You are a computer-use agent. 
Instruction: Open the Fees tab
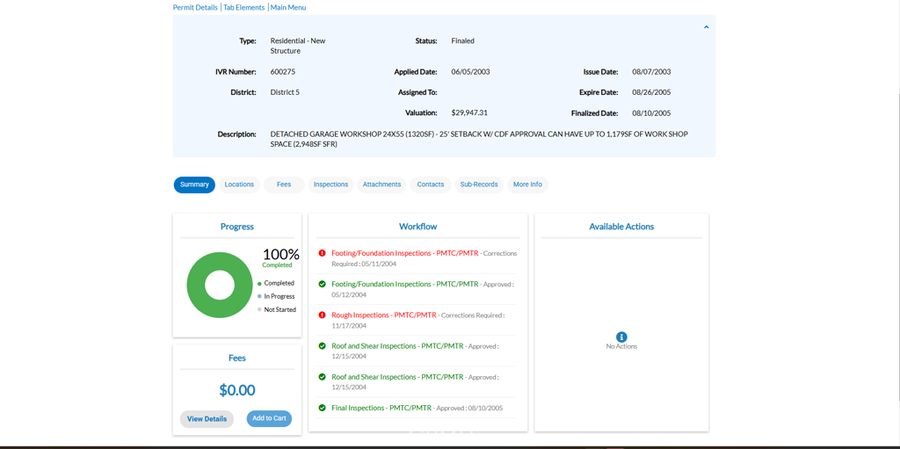284,185
